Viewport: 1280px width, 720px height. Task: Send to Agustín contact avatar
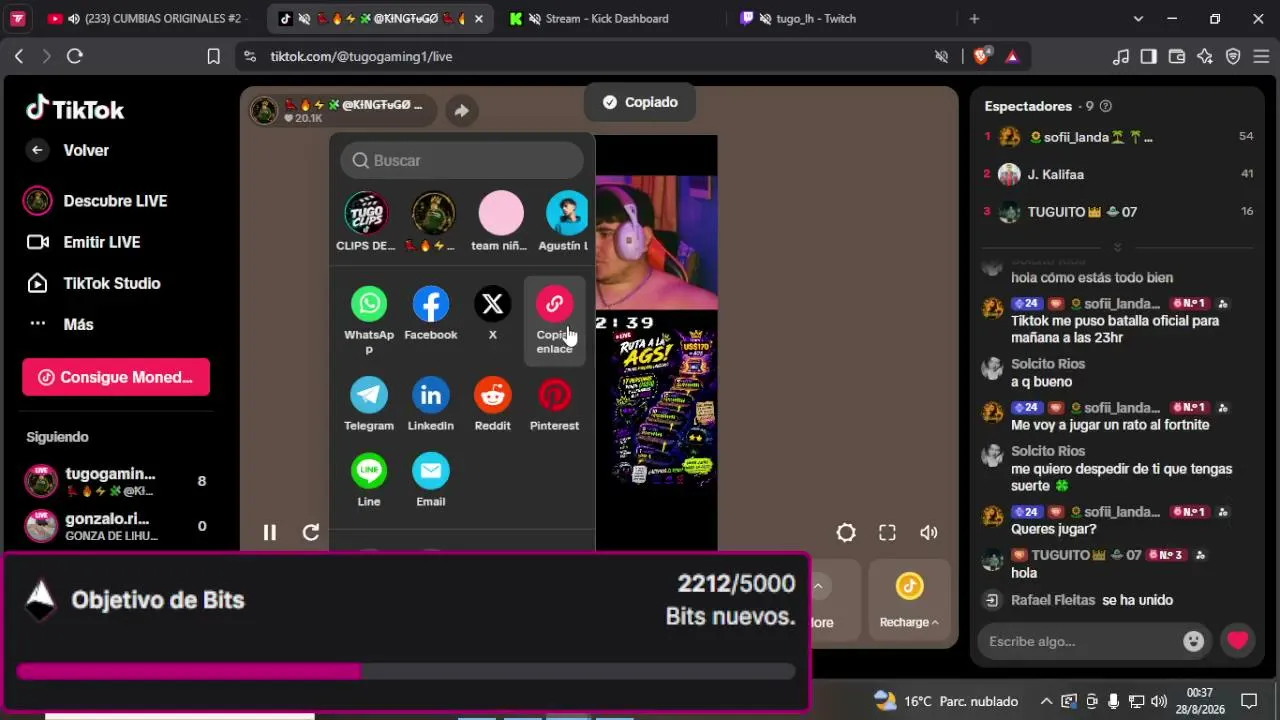[x=566, y=213]
